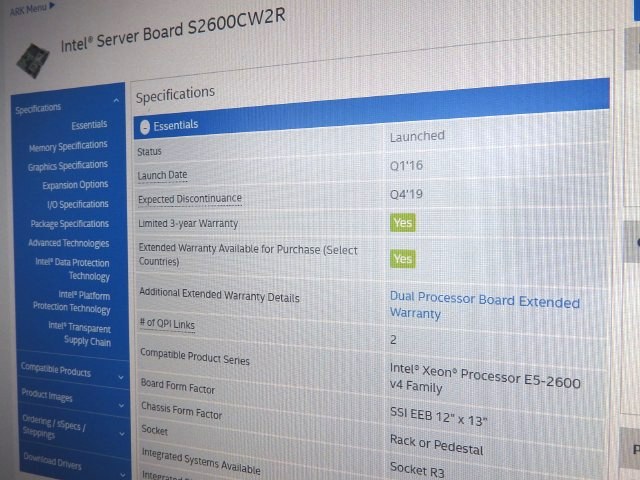Screen dimensions: 640x480
Task: Click the Specifications section heading
Action: click(x=175, y=94)
